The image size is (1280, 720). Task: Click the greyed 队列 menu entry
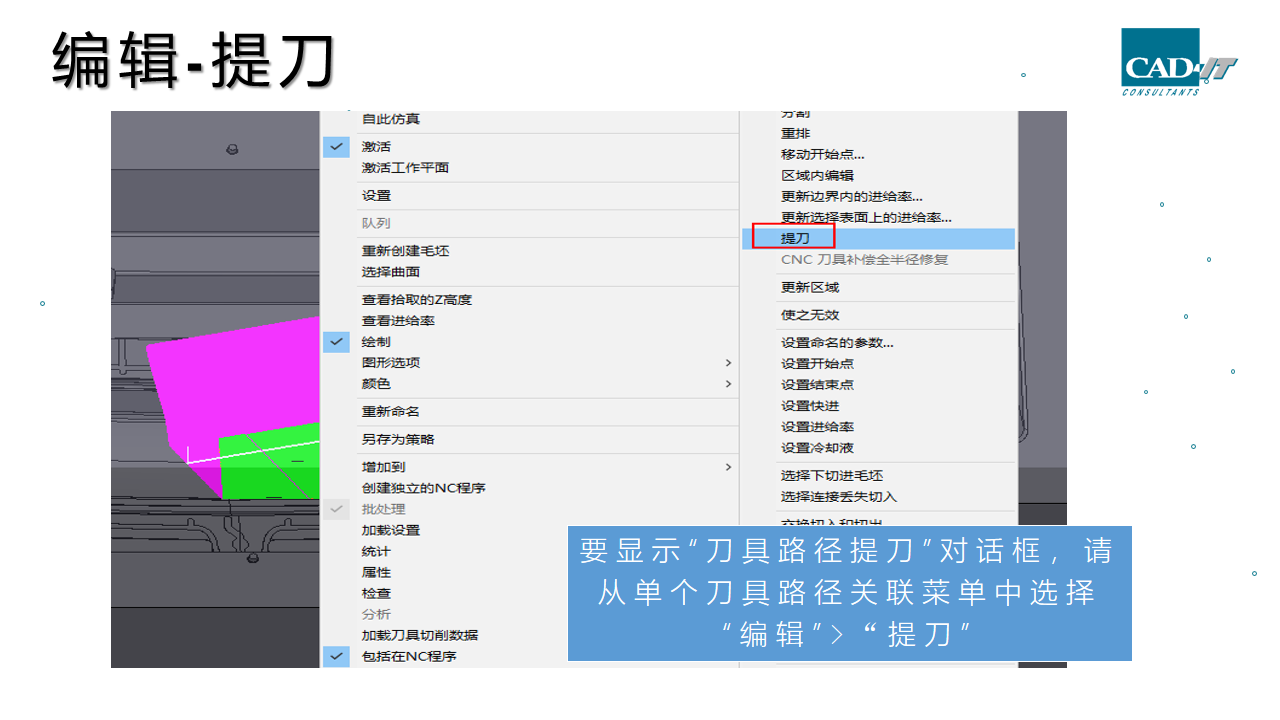click(376, 224)
